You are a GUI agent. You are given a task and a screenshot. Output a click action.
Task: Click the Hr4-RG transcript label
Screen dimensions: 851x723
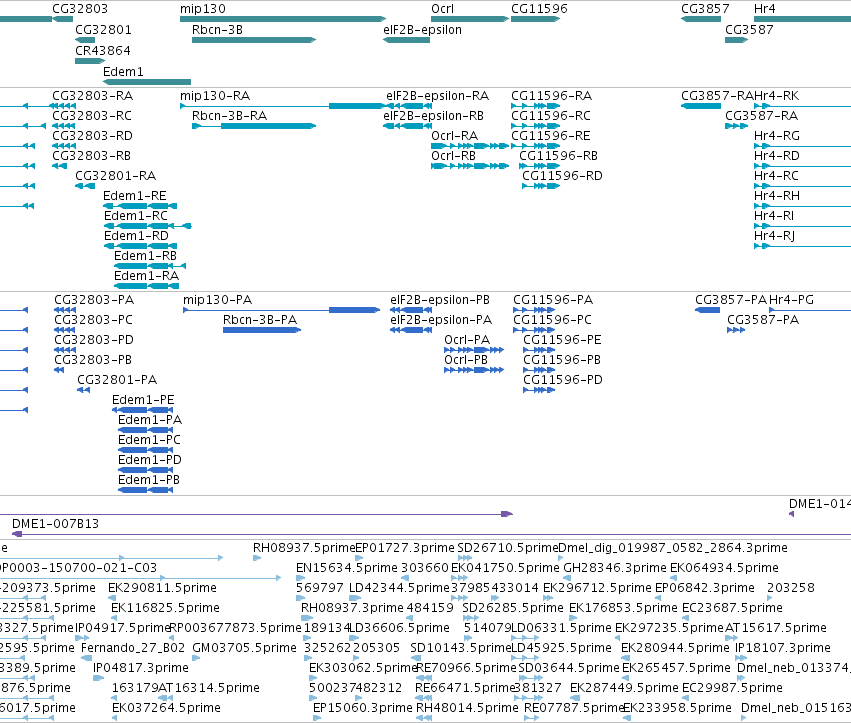click(777, 136)
